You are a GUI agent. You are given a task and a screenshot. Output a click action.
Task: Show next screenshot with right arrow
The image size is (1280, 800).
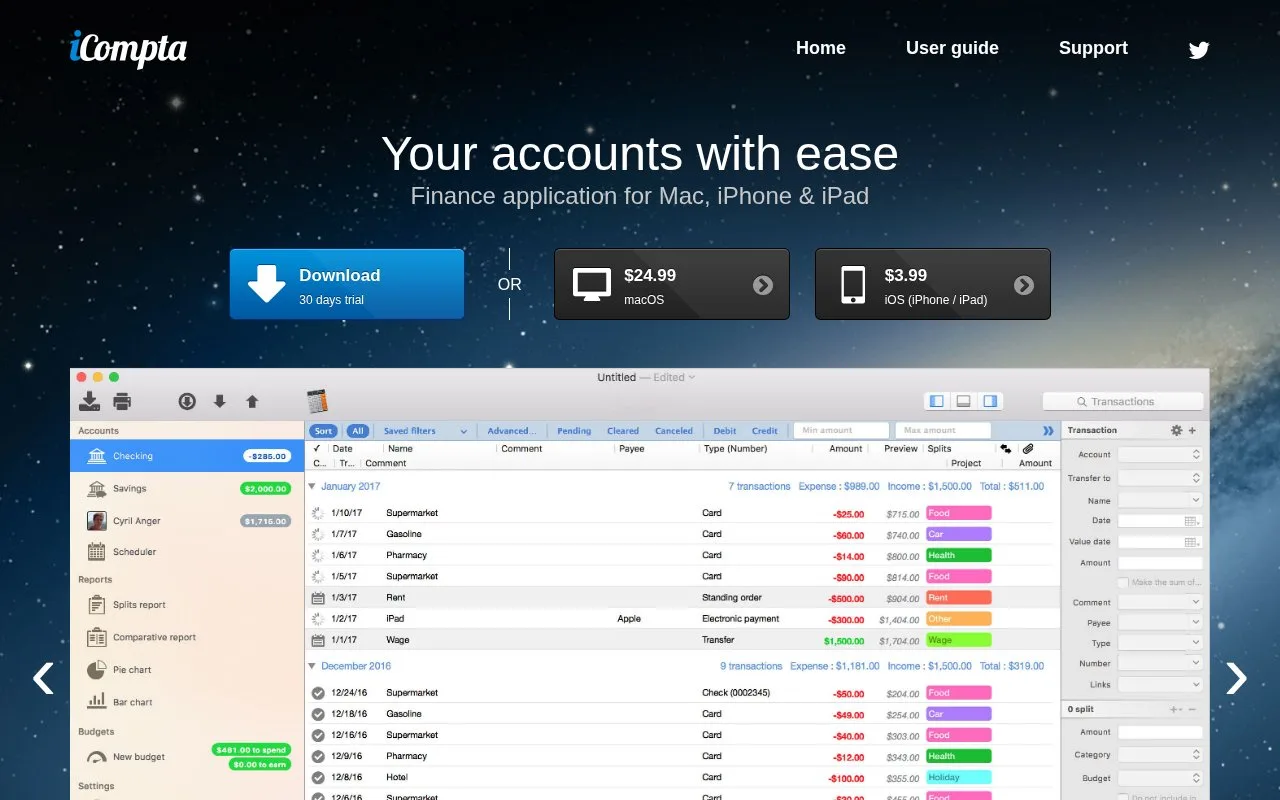[x=1237, y=678]
